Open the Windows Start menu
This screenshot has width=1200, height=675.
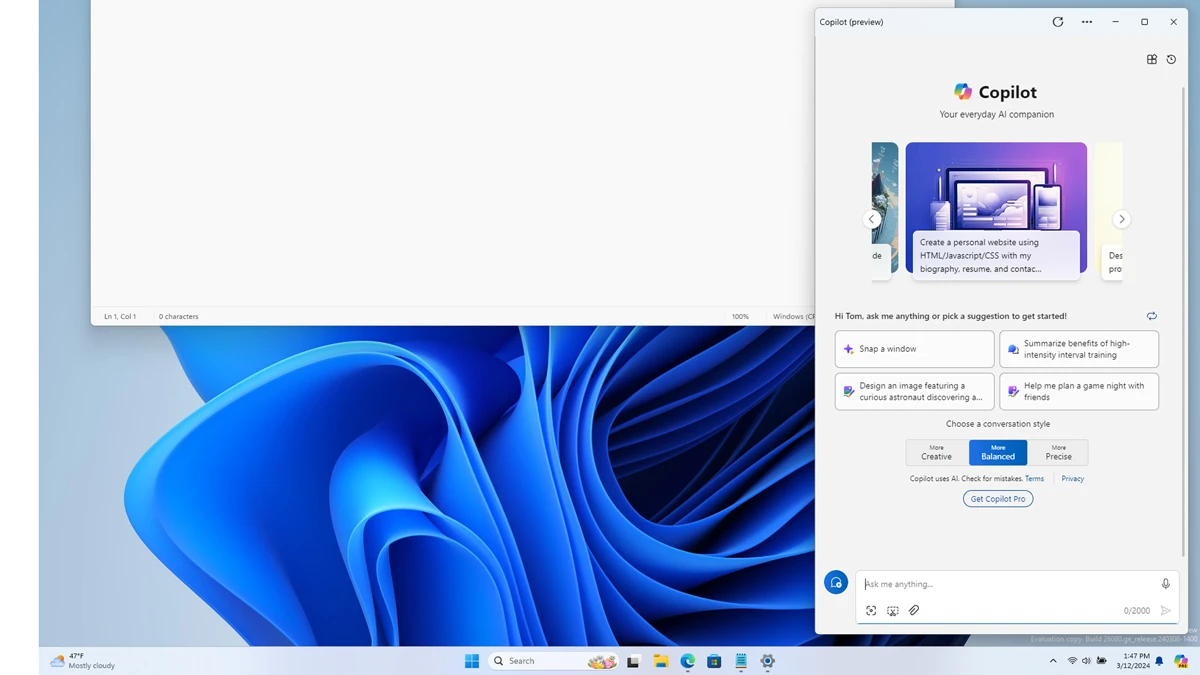(472, 661)
